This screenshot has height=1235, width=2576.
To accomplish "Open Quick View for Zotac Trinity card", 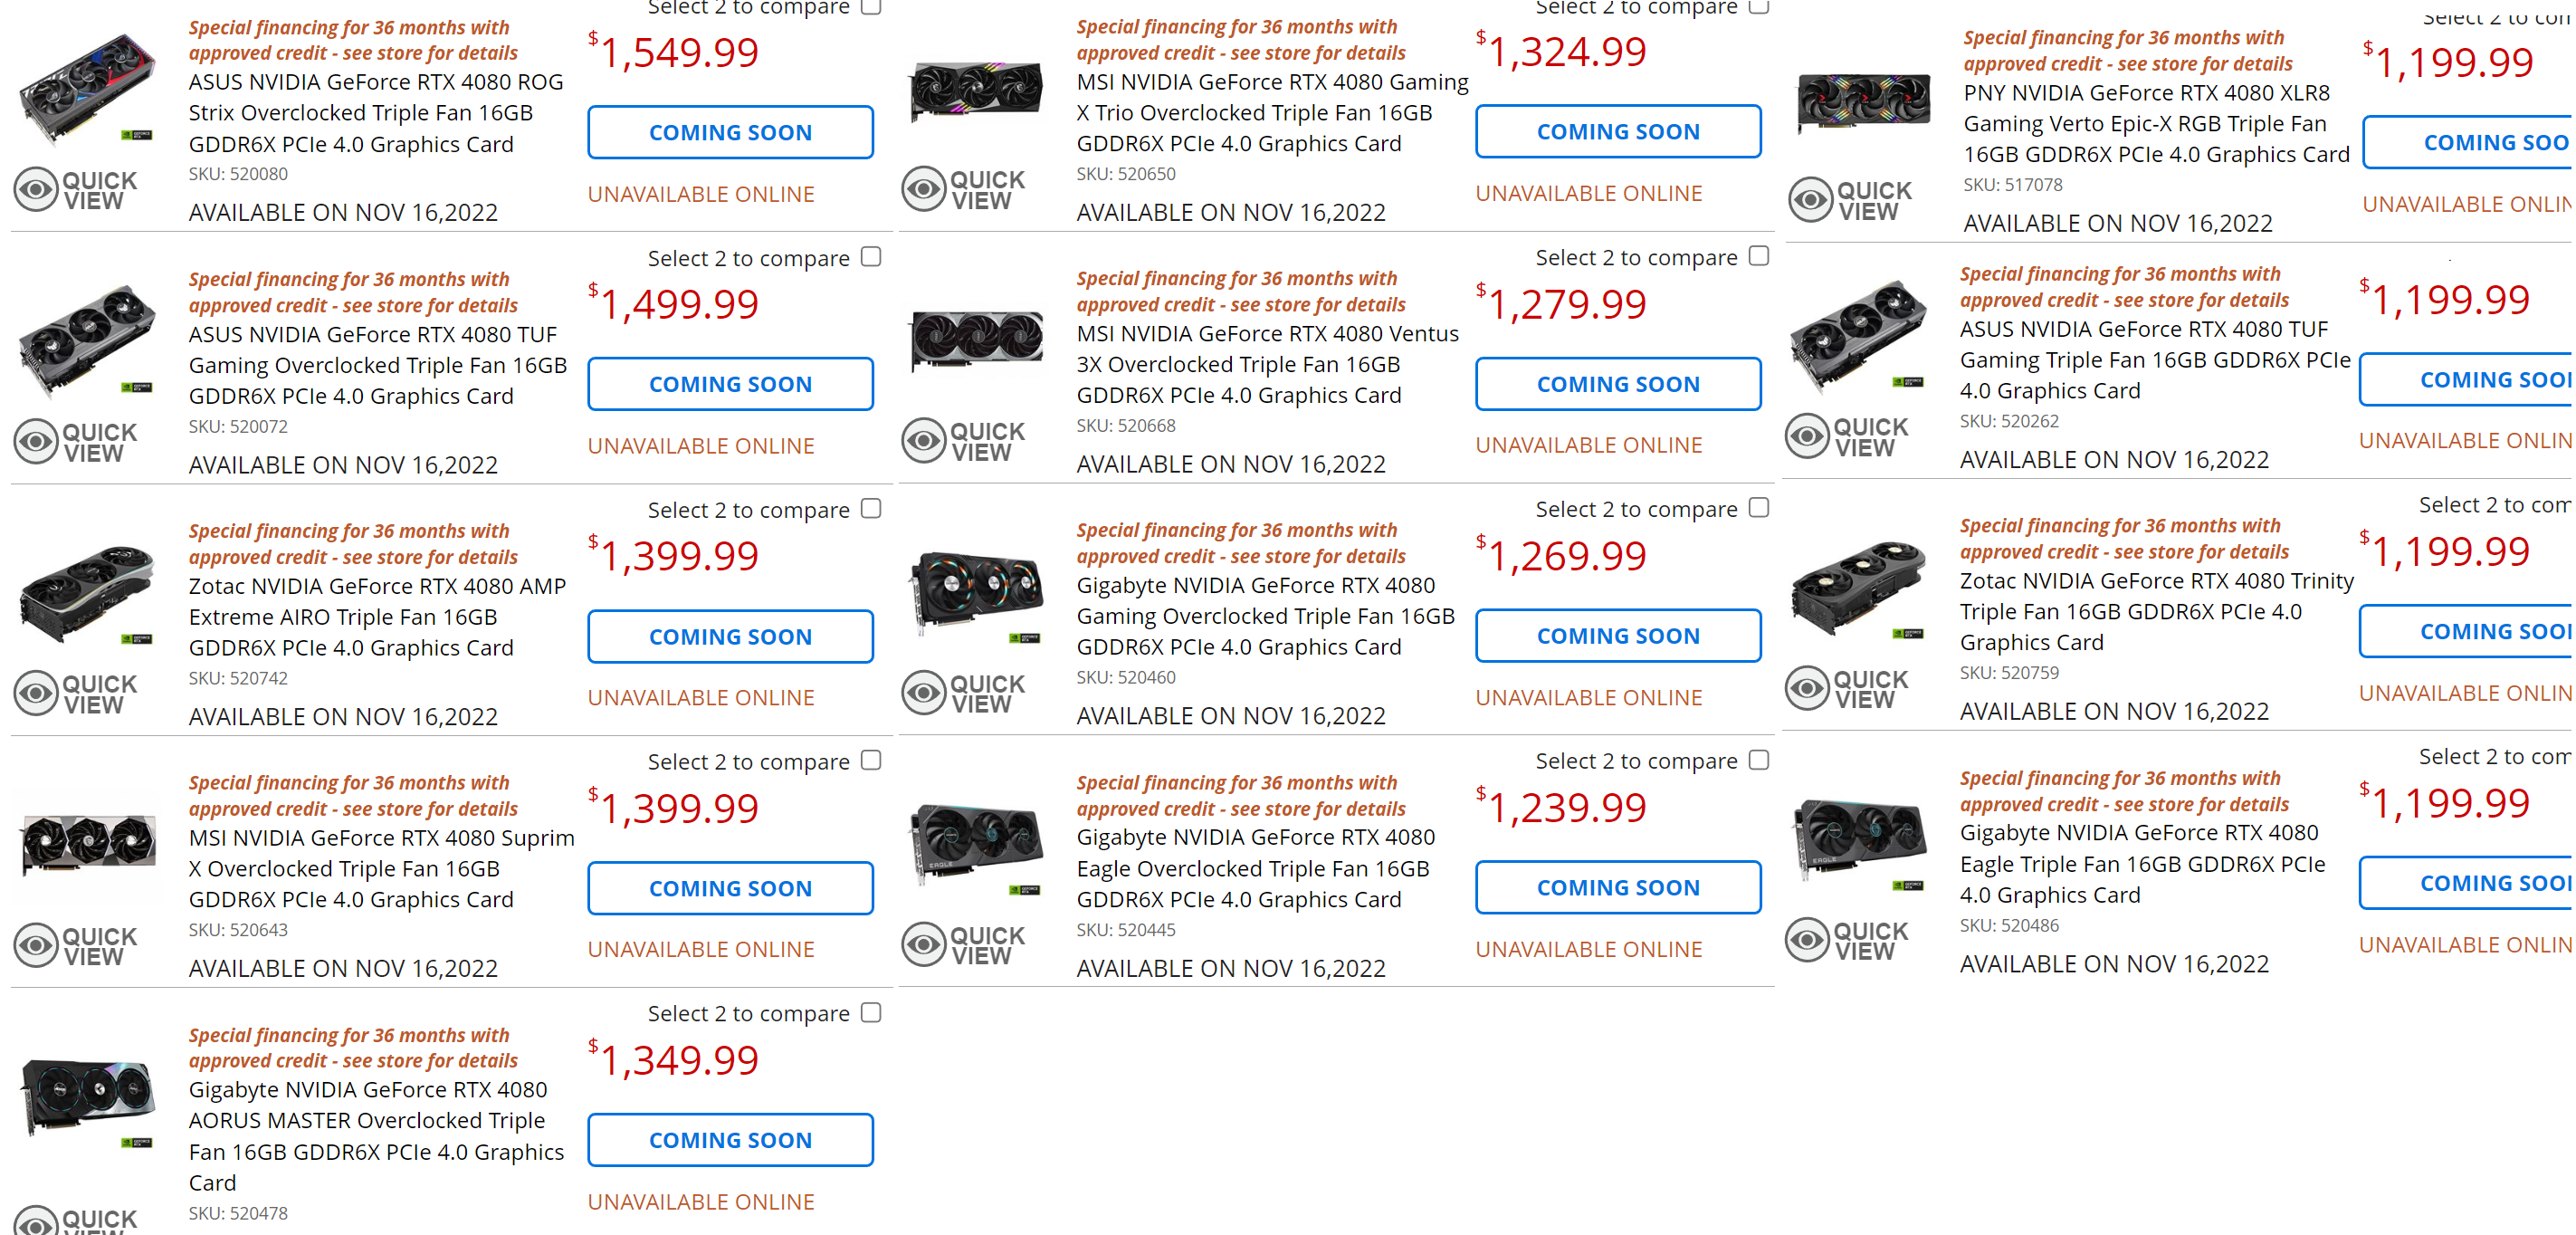I will [1847, 689].
